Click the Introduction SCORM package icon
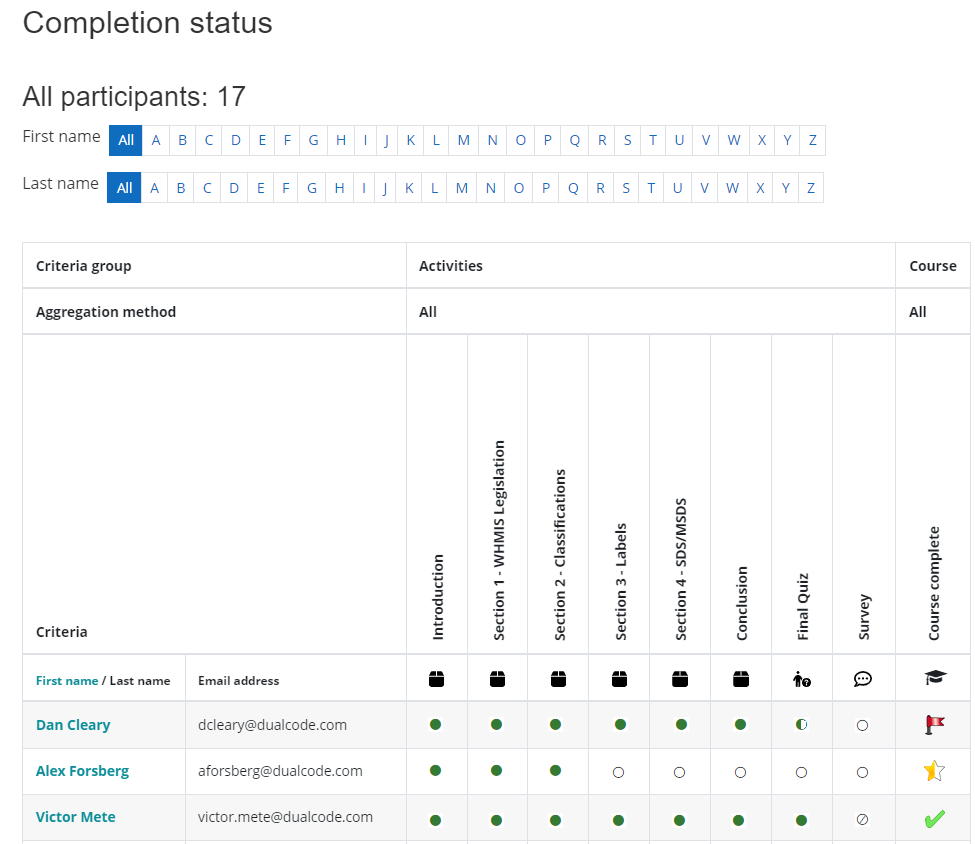This screenshot has width=975, height=844. 436,679
